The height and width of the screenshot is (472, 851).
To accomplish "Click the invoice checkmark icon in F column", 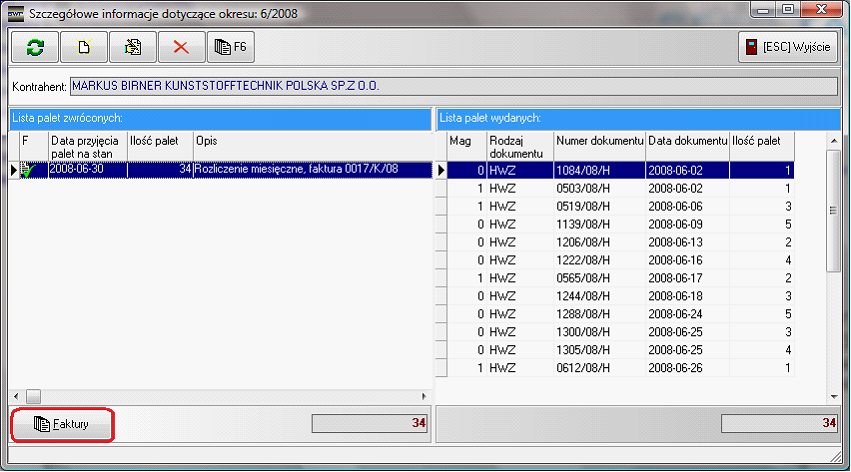I will [26, 170].
